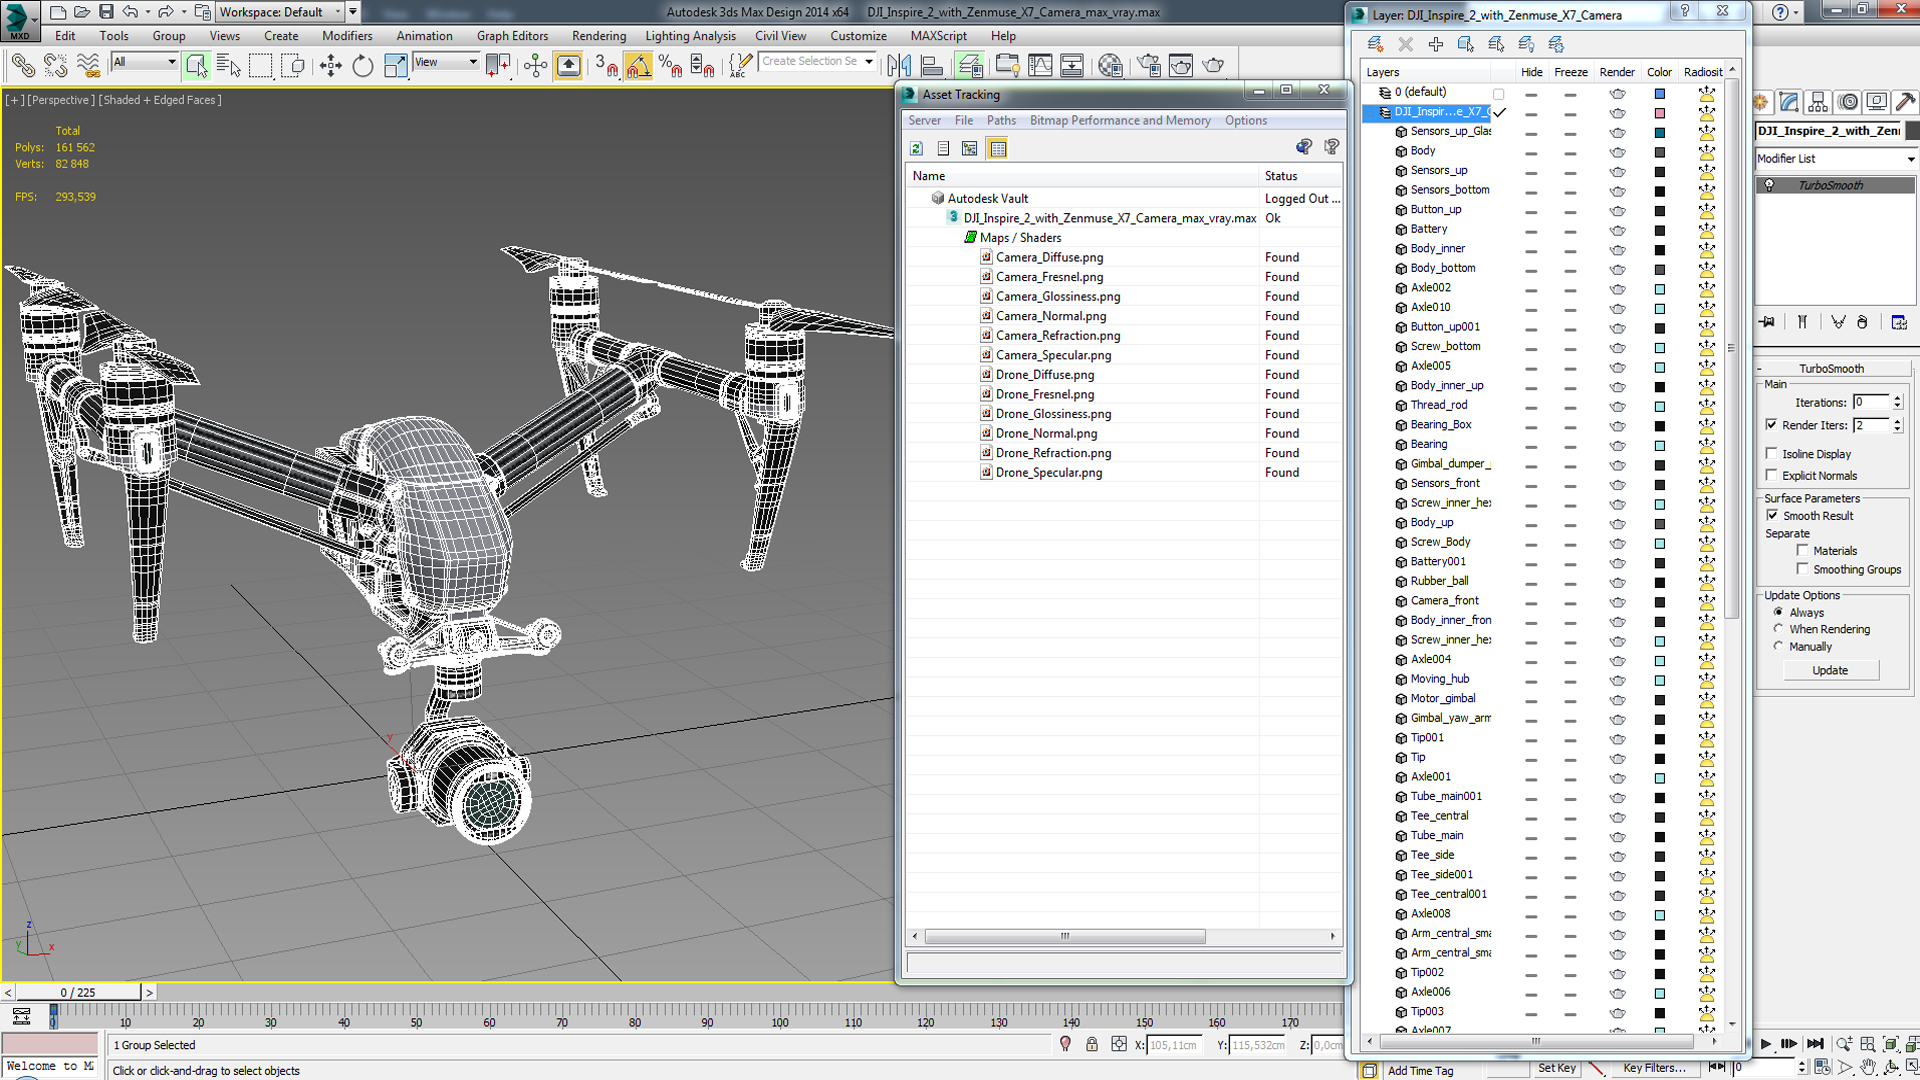Viewport: 1920px width, 1080px height.
Task: Open the Select by Name list tool
Action: (x=229, y=66)
